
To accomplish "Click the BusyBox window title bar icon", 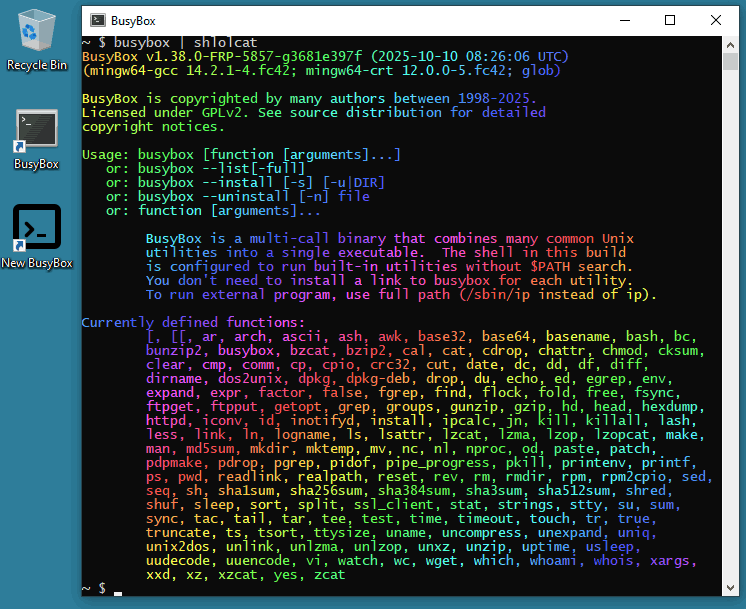I will [98, 20].
